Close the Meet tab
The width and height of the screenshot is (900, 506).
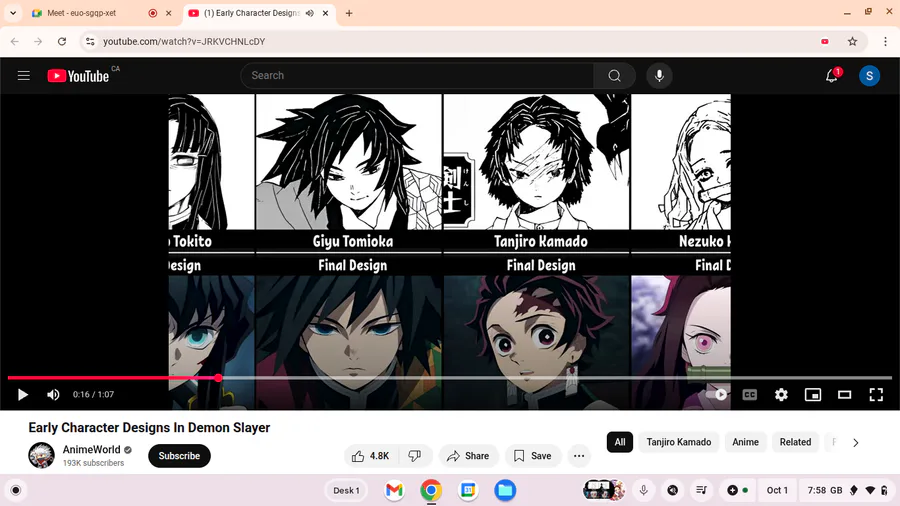[x=169, y=13]
